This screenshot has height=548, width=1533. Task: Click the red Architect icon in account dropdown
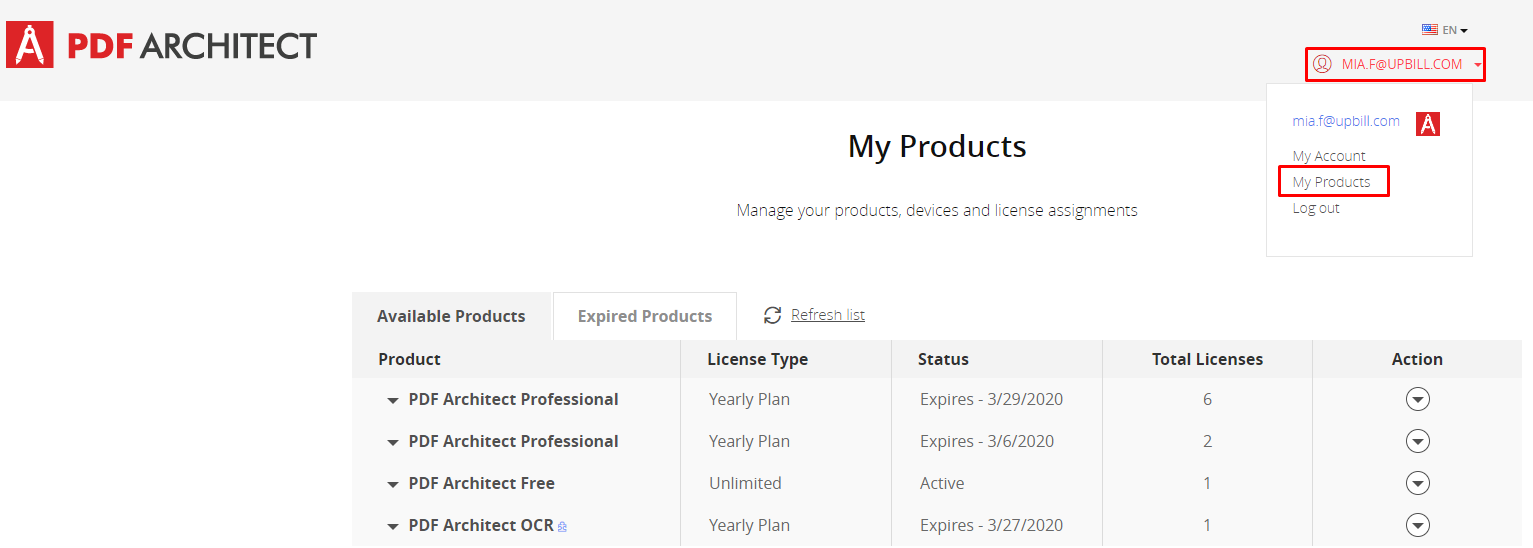(x=1428, y=124)
